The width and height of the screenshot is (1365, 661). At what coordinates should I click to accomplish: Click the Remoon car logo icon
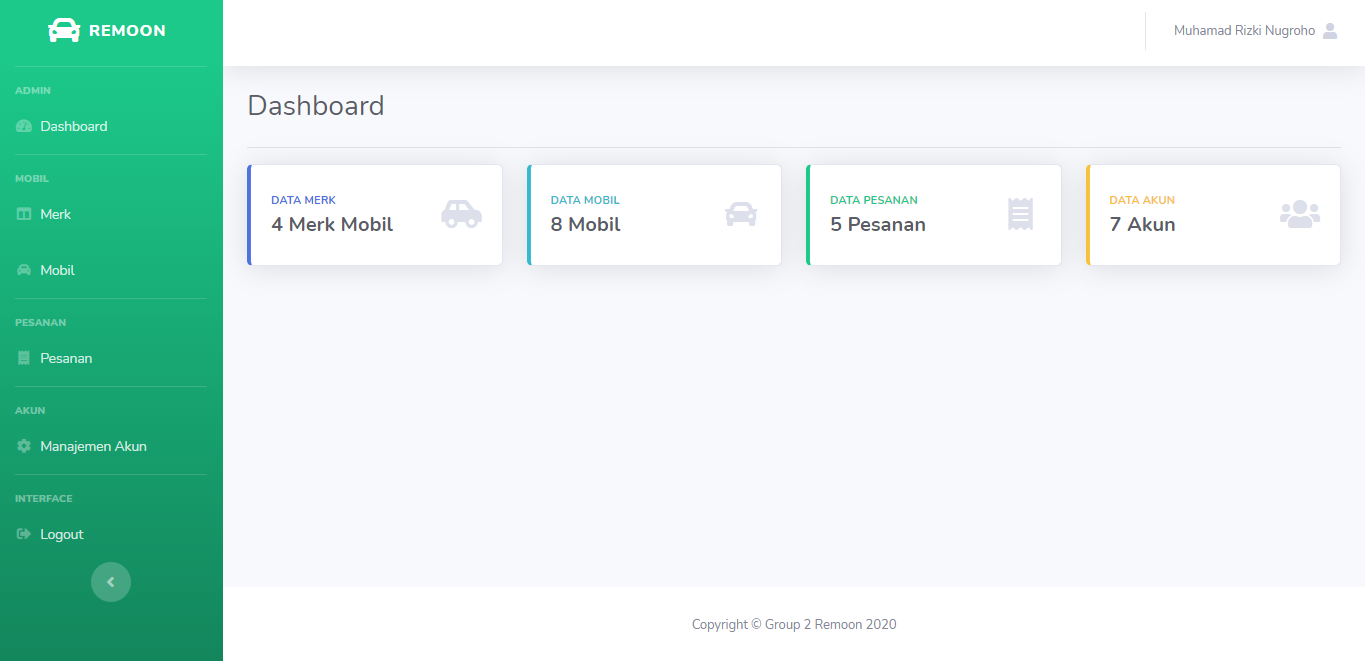coord(64,30)
